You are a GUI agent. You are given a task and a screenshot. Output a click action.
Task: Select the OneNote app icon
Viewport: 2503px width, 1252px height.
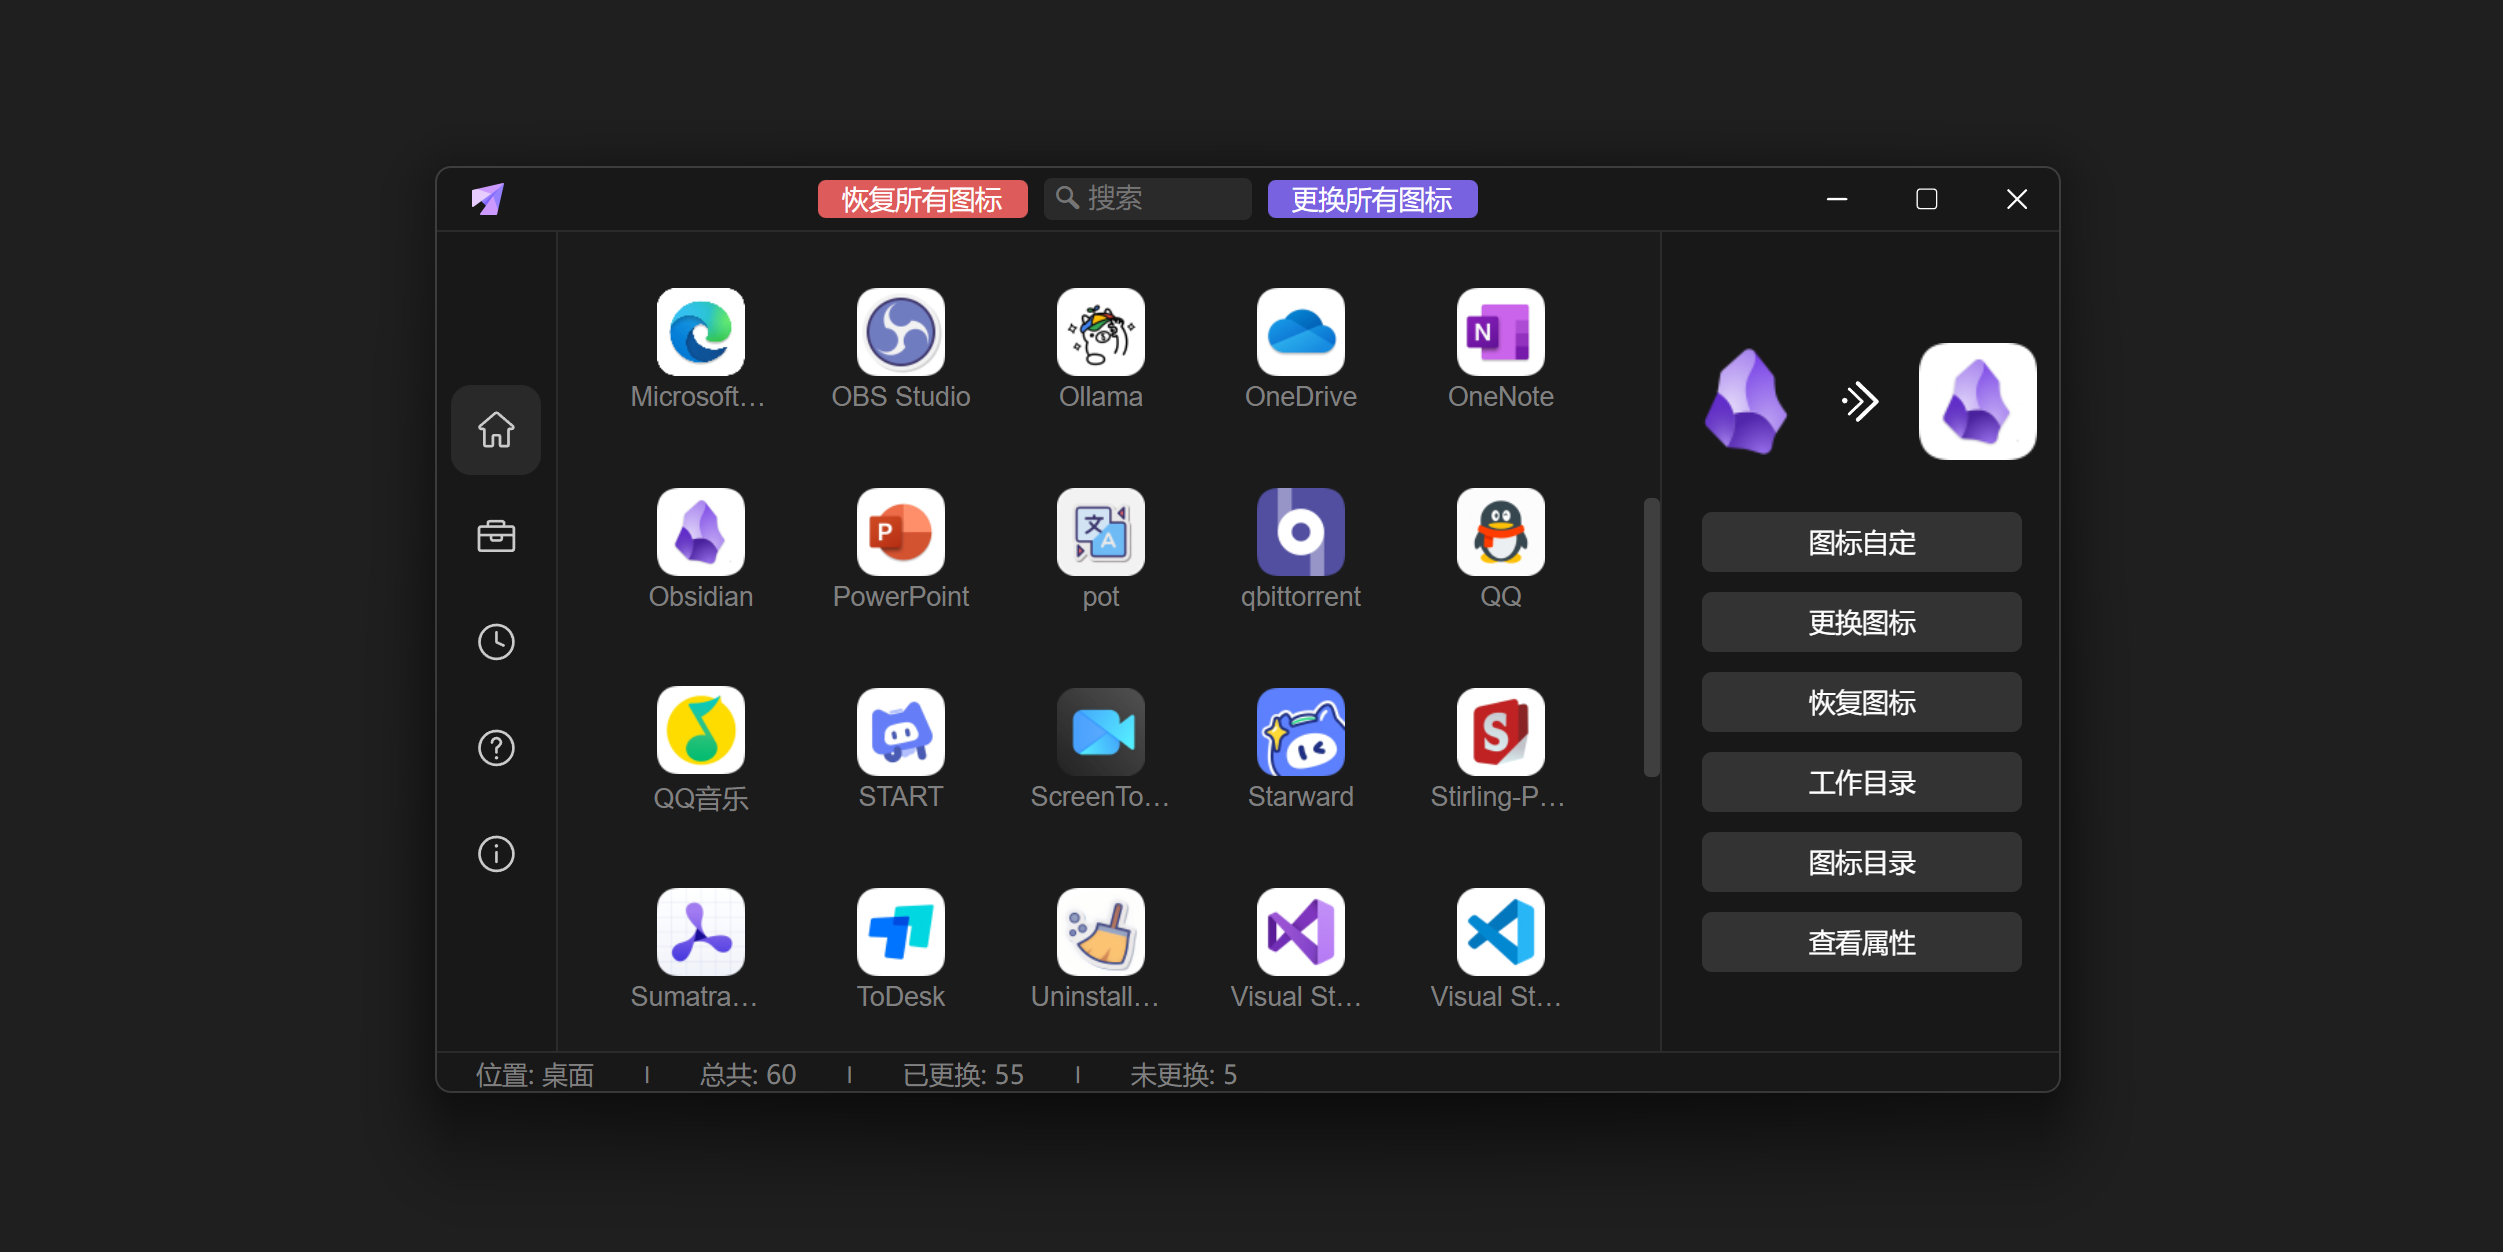pyautogui.click(x=1500, y=332)
